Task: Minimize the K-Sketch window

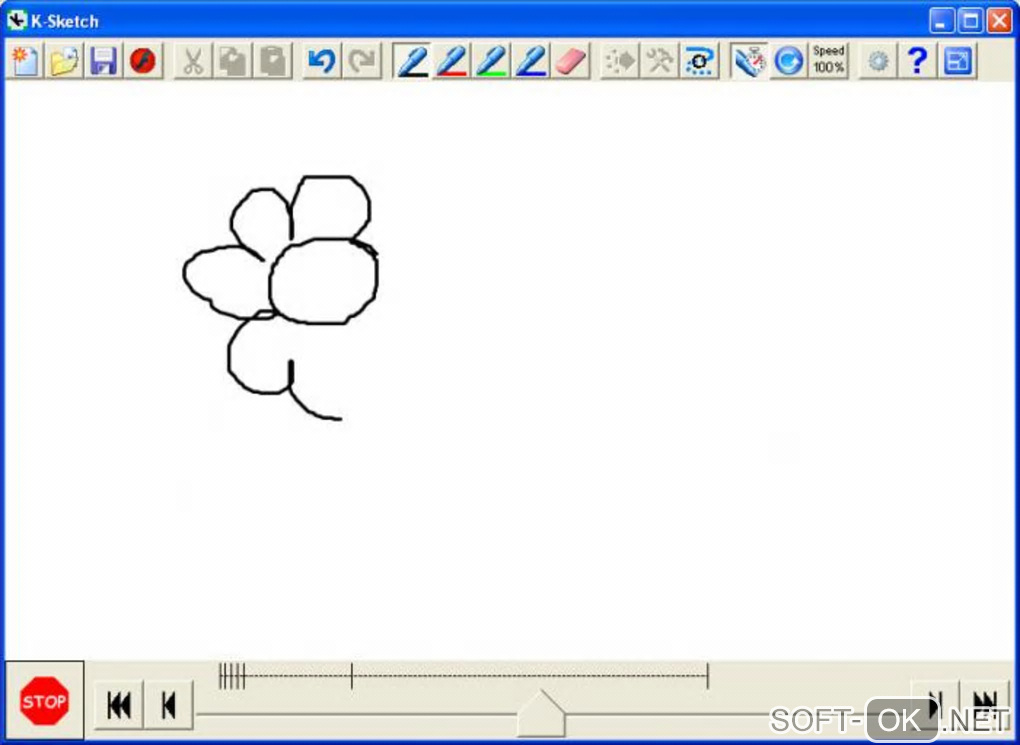Action: tap(941, 21)
